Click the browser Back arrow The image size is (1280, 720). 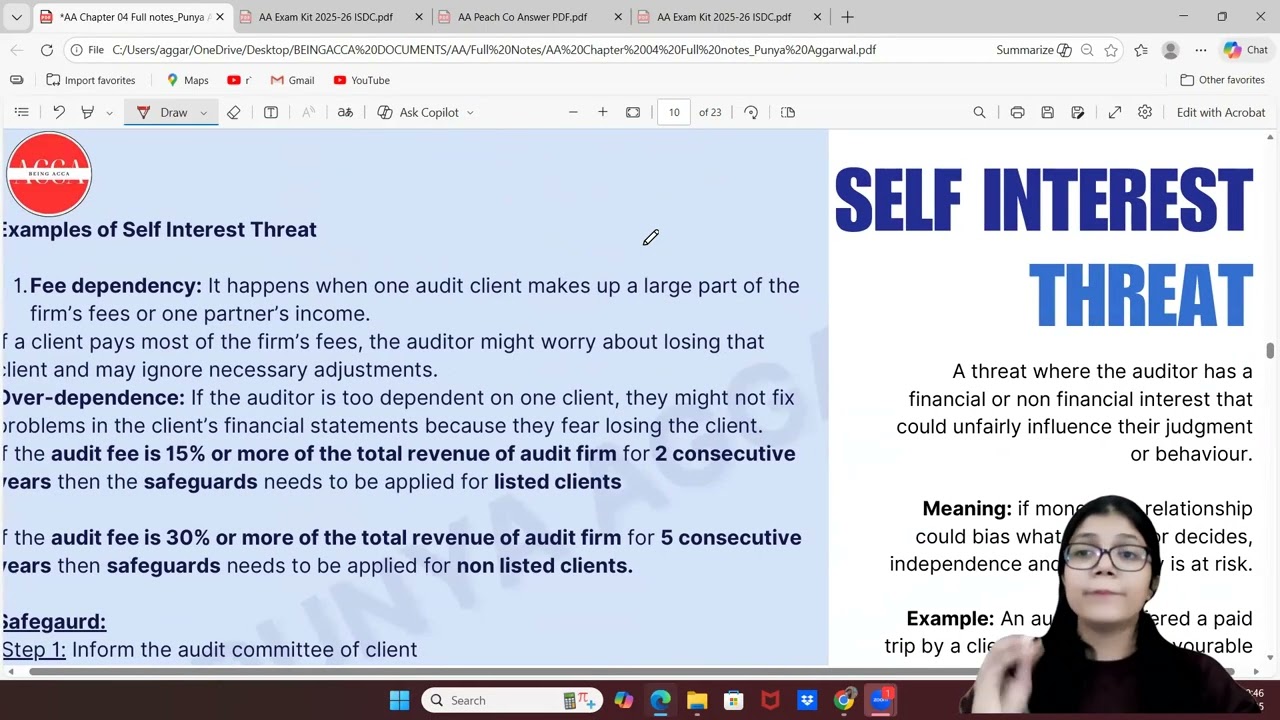click(17, 50)
